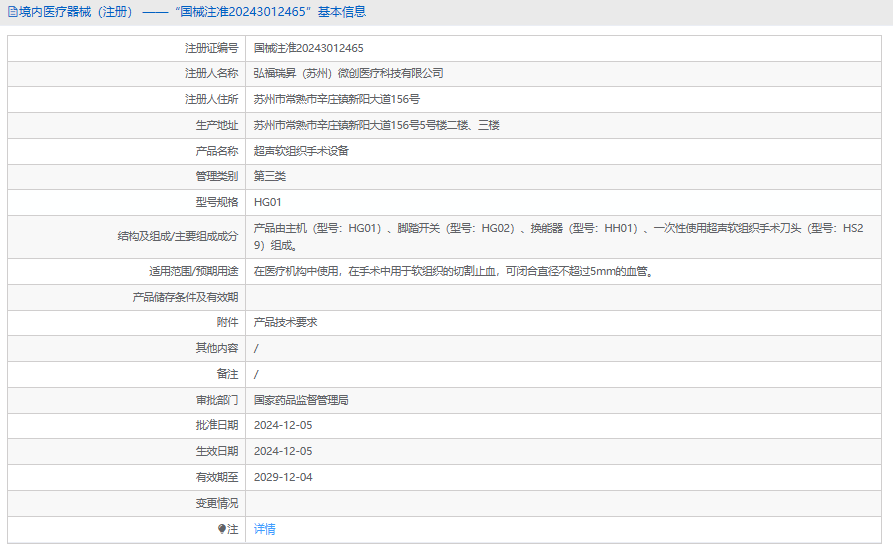Open the 详情 link
Screen dimensions: 893x548
264,529
